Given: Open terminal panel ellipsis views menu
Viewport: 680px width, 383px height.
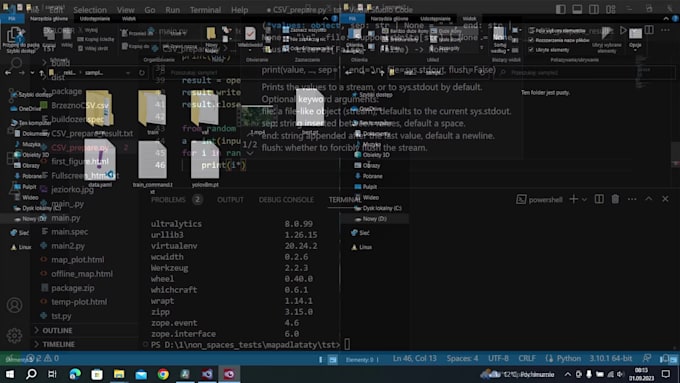Looking at the screenshot, I should (632, 199).
